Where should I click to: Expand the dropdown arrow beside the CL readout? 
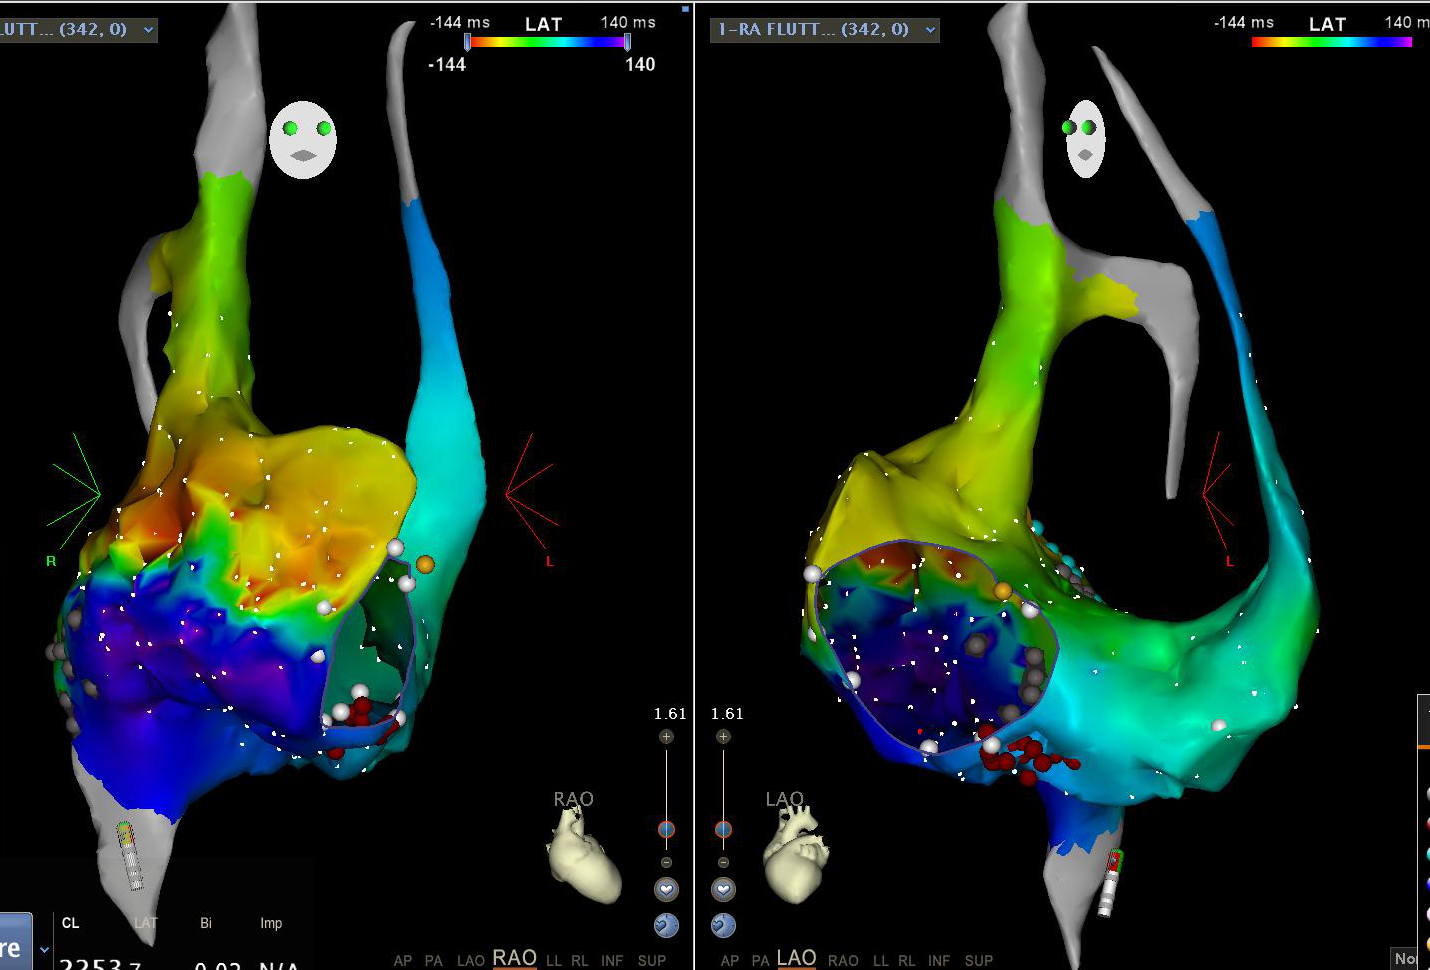(44, 949)
